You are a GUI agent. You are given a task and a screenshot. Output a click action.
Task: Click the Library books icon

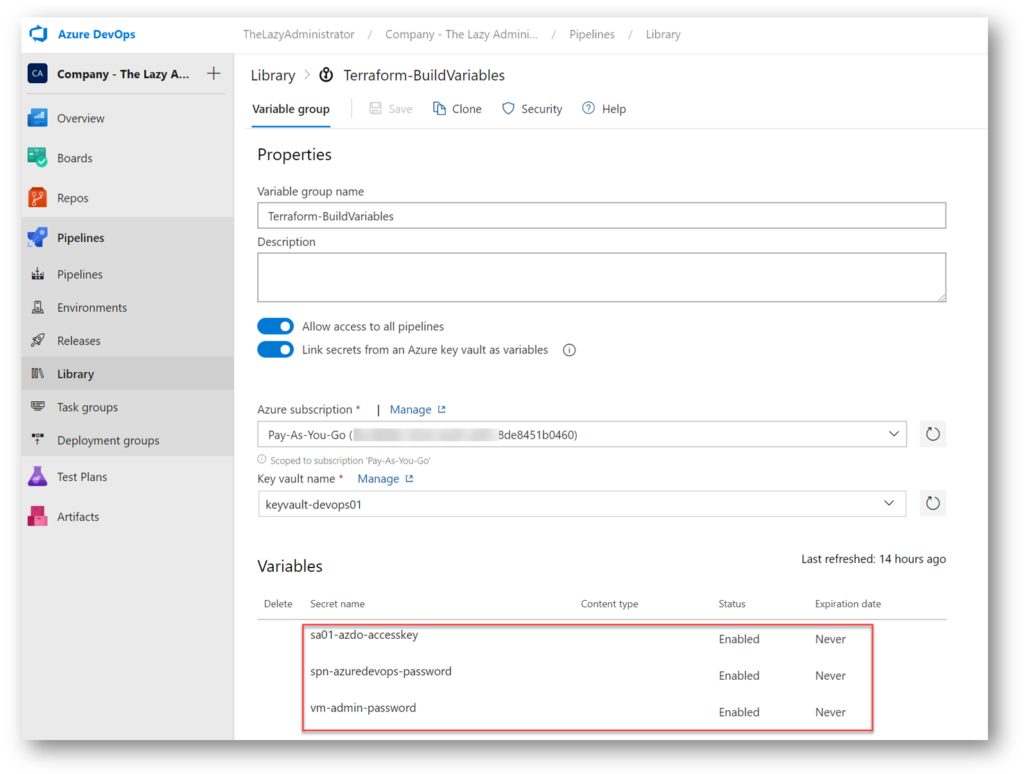pyautogui.click(x=38, y=374)
